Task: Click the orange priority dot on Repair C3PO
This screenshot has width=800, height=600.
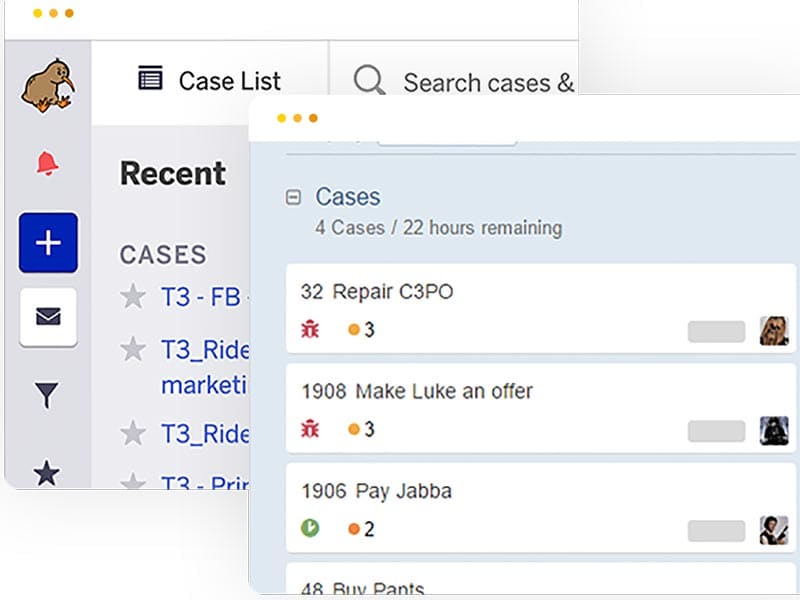Action: [353, 329]
